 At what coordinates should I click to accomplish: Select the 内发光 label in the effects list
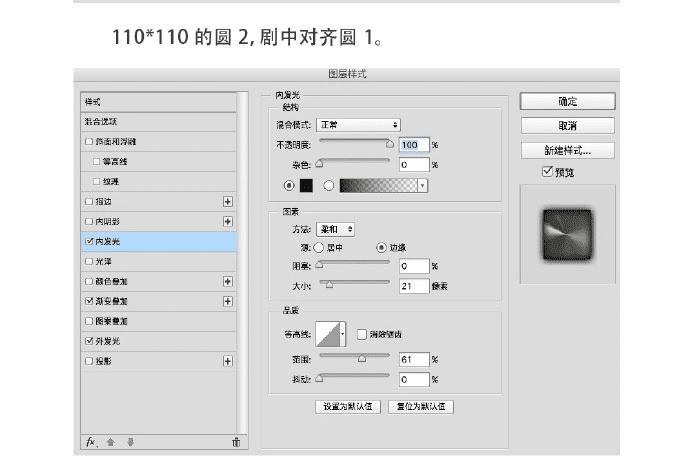(108, 242)
